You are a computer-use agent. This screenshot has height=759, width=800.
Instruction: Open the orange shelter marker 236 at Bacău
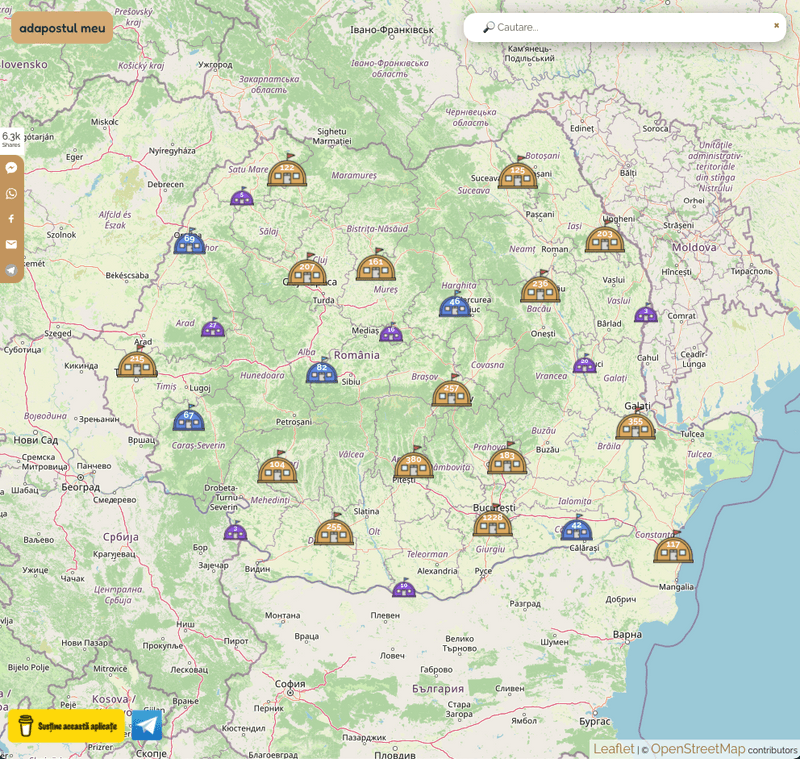pyautogui.click(x=540, y=287)
